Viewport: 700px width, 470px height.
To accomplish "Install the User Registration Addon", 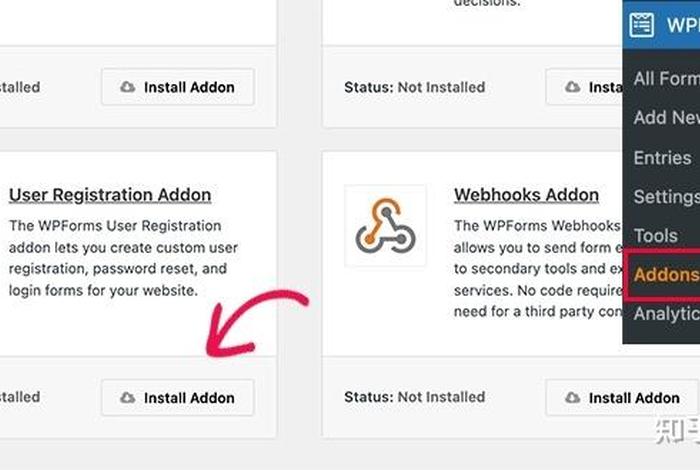I will pyautogui.click(x=178, y=398).
